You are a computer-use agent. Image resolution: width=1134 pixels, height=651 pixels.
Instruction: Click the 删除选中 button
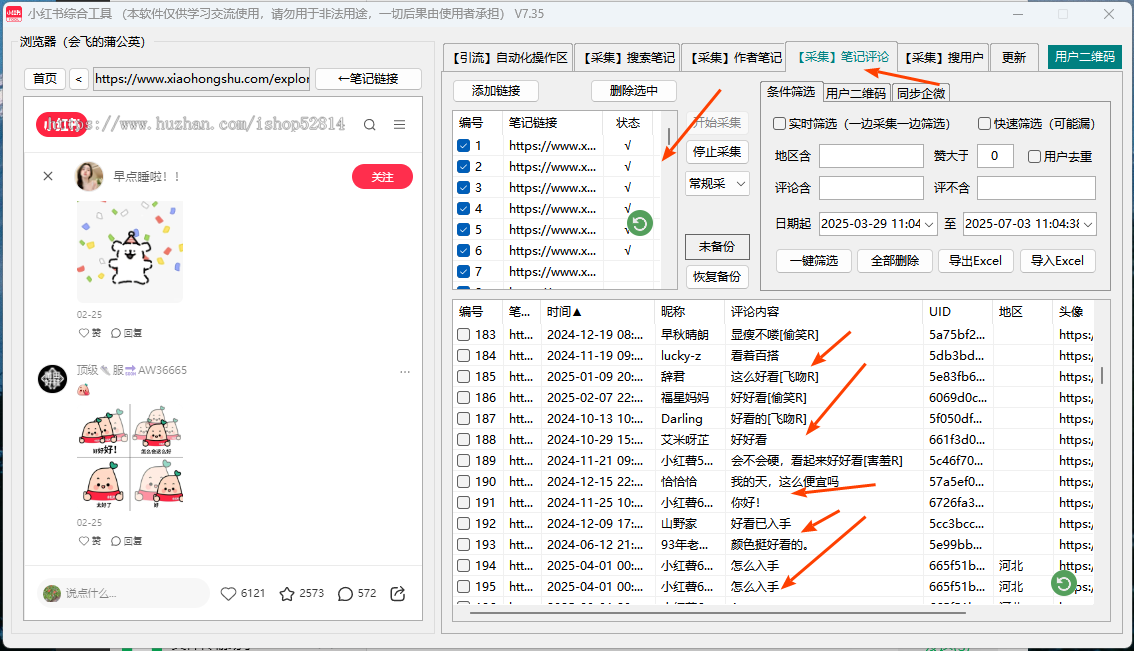point(634,90)
